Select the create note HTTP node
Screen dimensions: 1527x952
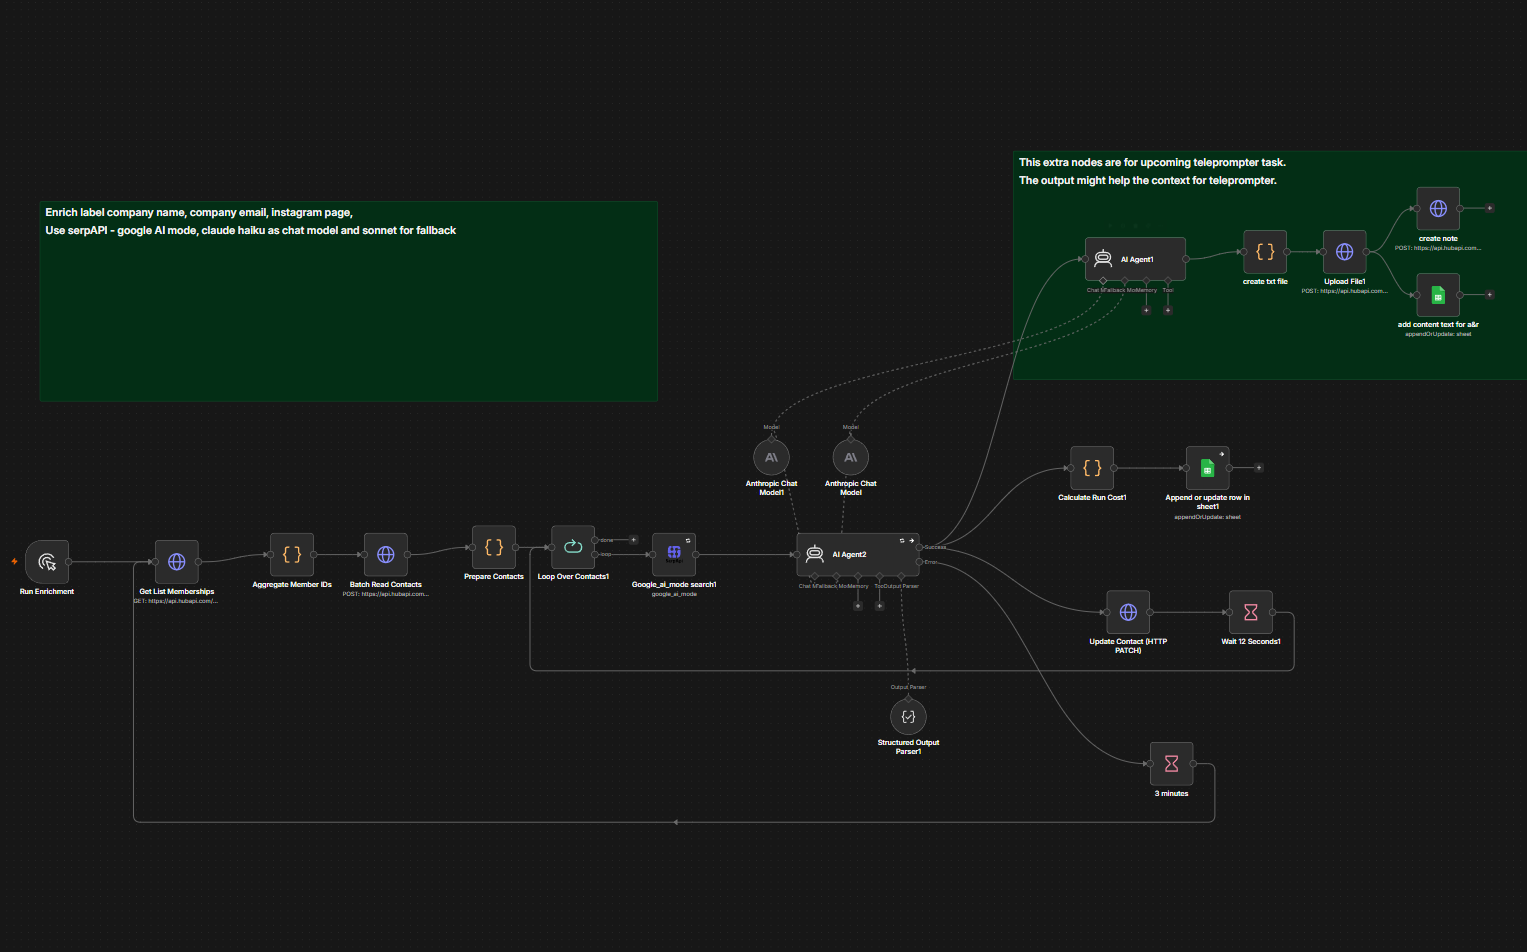(x=1438, y=209)
